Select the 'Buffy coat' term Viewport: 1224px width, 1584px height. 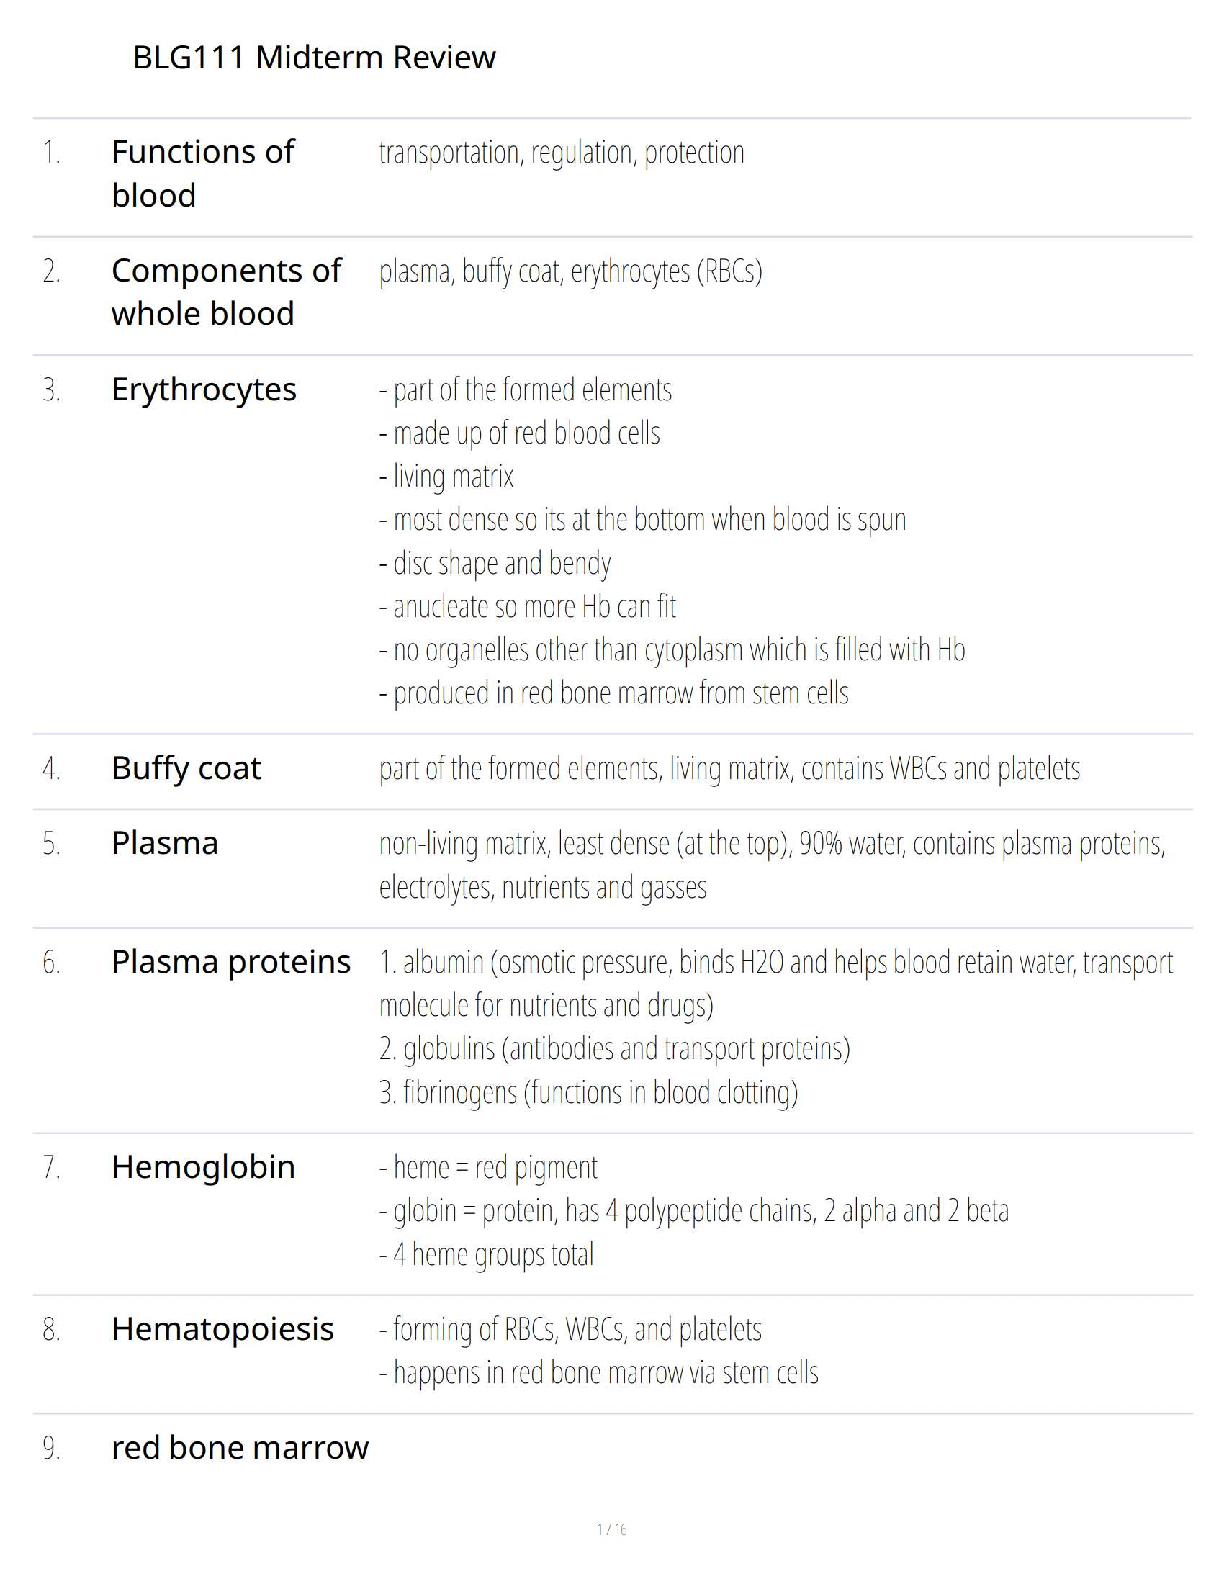pos(186,768)
